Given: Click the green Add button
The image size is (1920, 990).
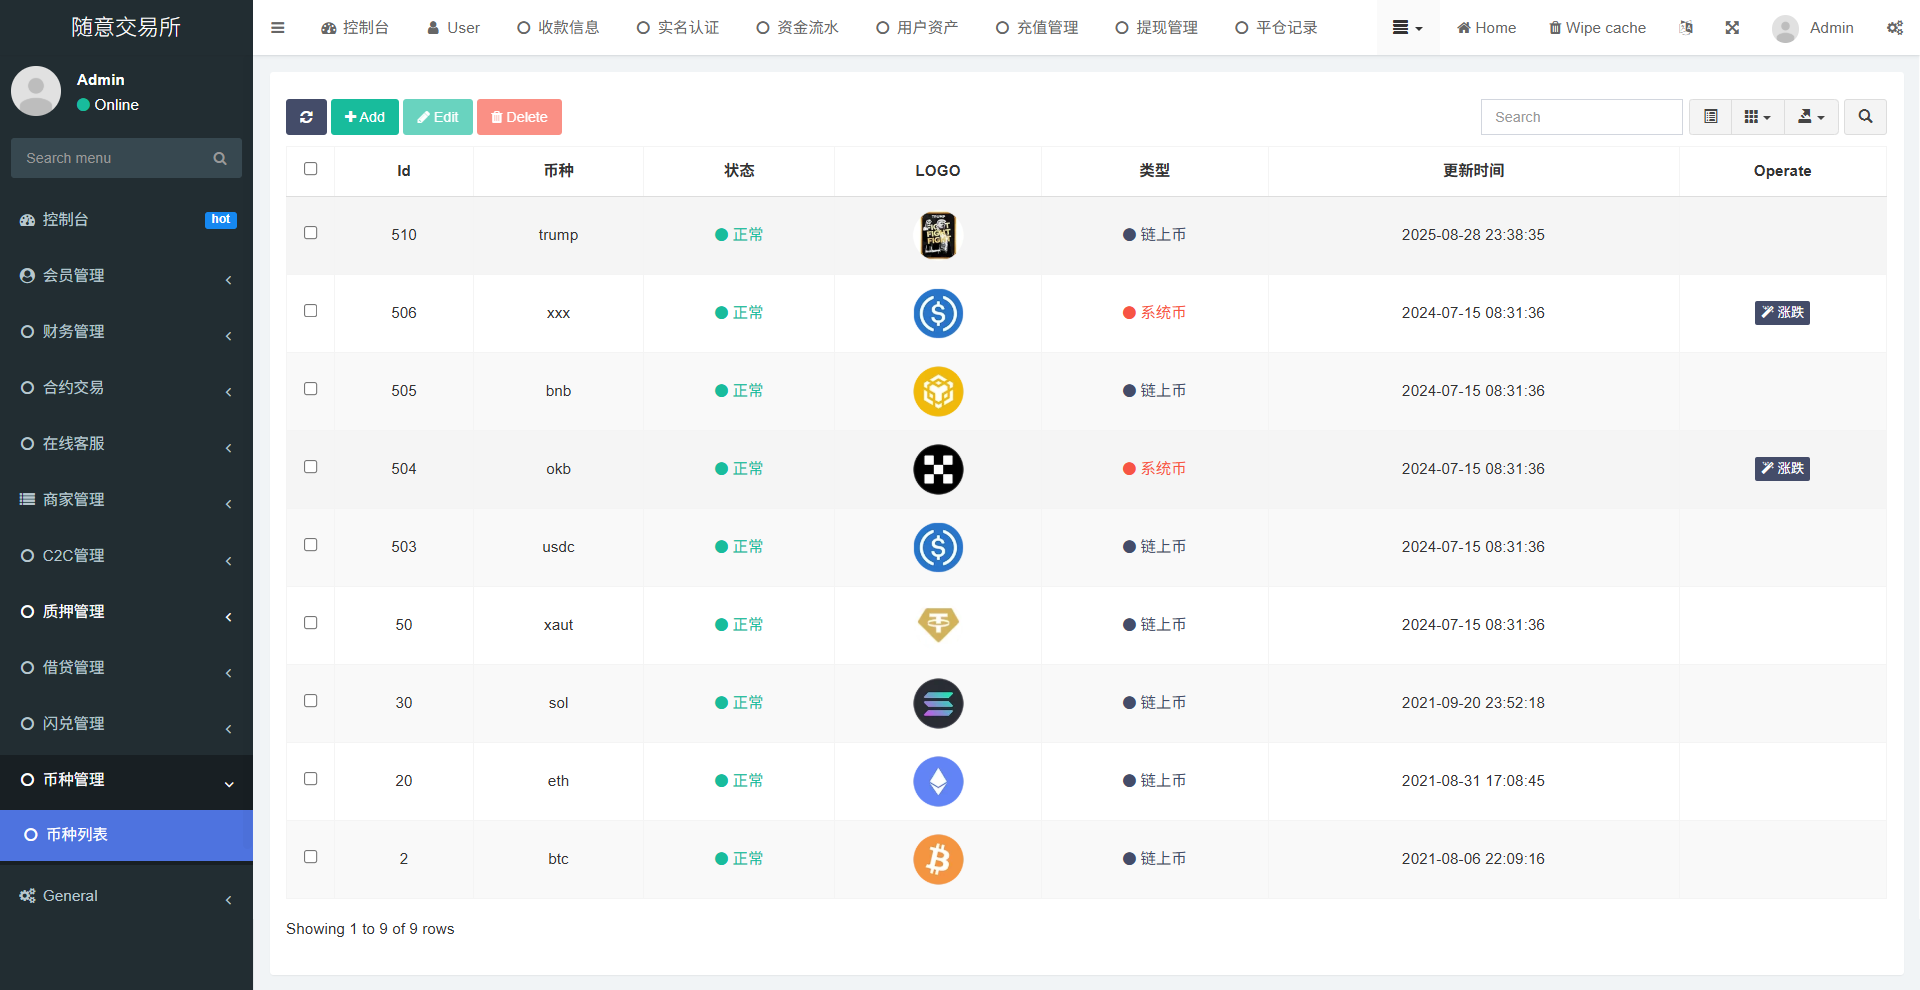Looking at the screenshot, I should point(365,117).
